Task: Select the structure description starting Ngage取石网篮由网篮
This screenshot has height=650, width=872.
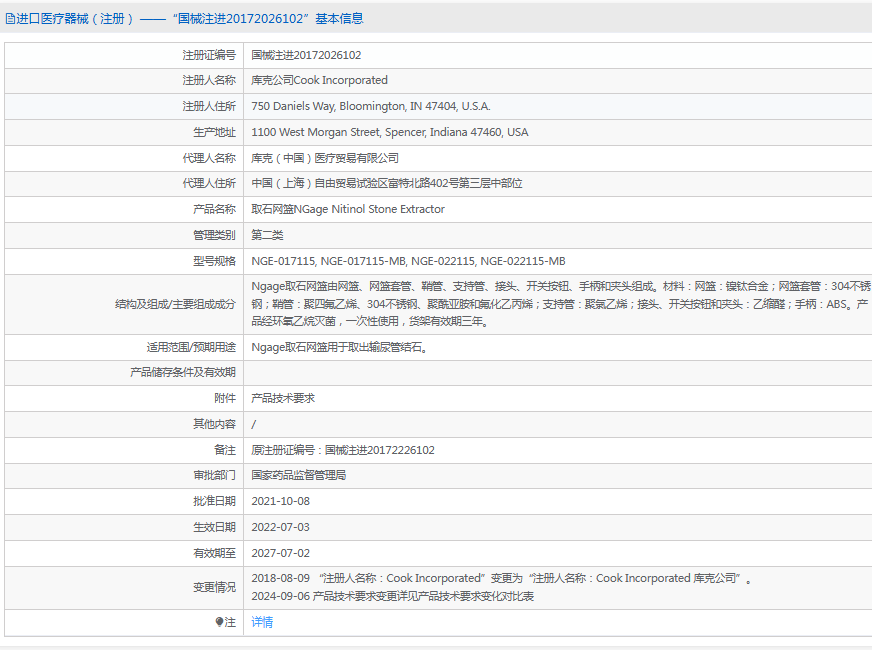Action: [561, 304]
